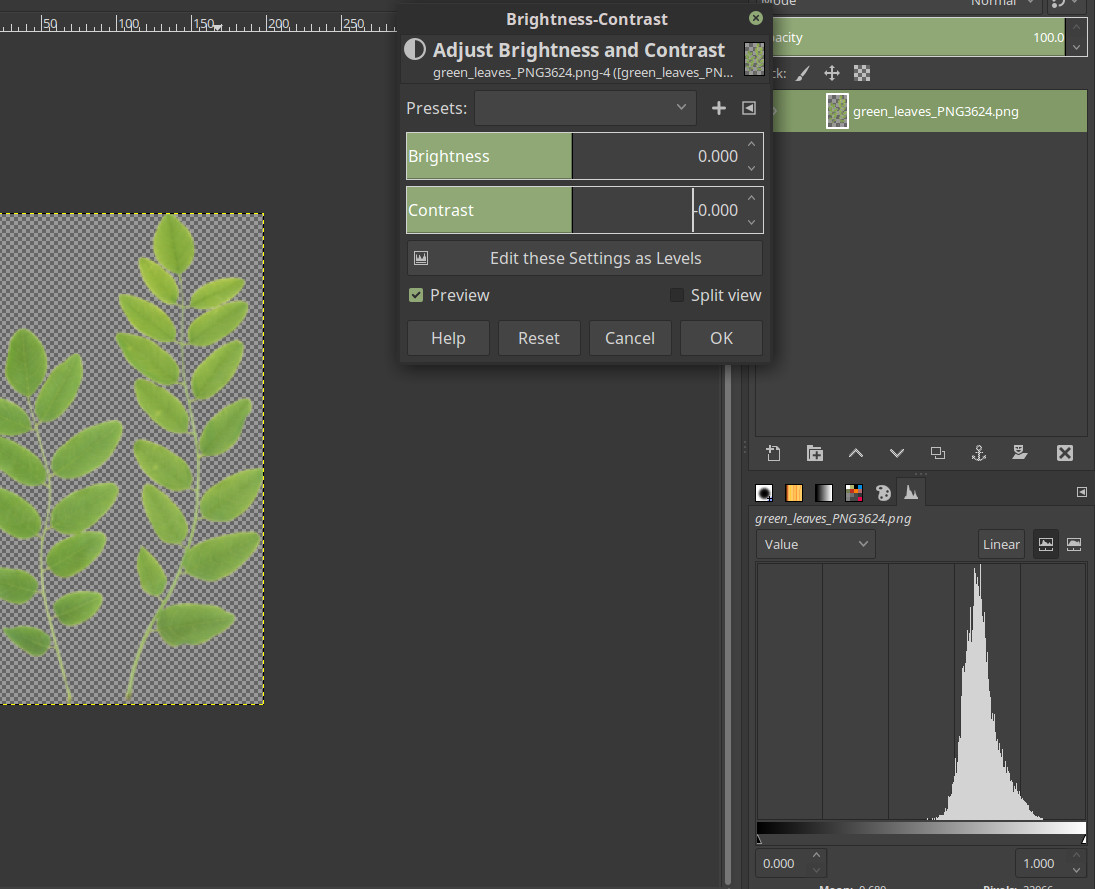Click the add layer mask icon
This screenshot has height=889, width=1095.
[1020, 453]
